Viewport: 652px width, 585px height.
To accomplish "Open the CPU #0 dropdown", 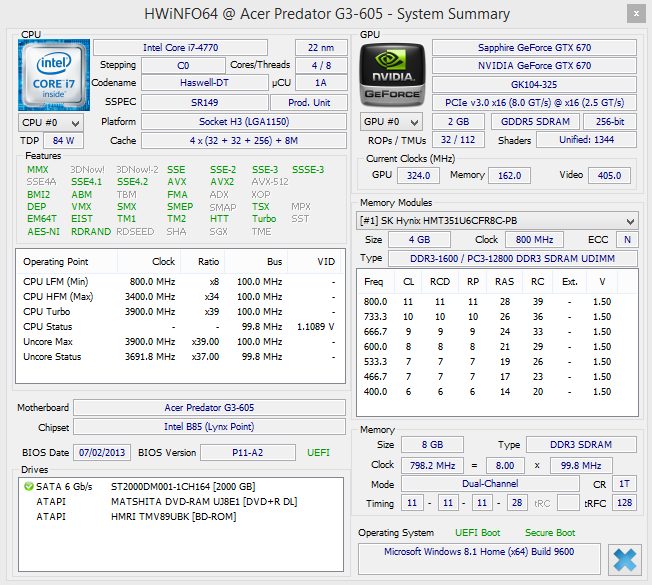I will point(51,123).
